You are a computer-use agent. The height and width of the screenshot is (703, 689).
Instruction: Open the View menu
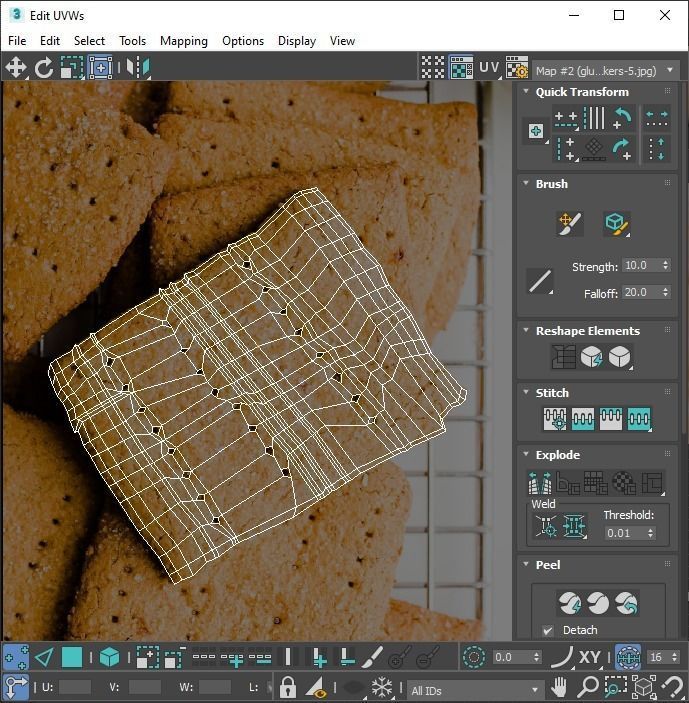[342, 41]
